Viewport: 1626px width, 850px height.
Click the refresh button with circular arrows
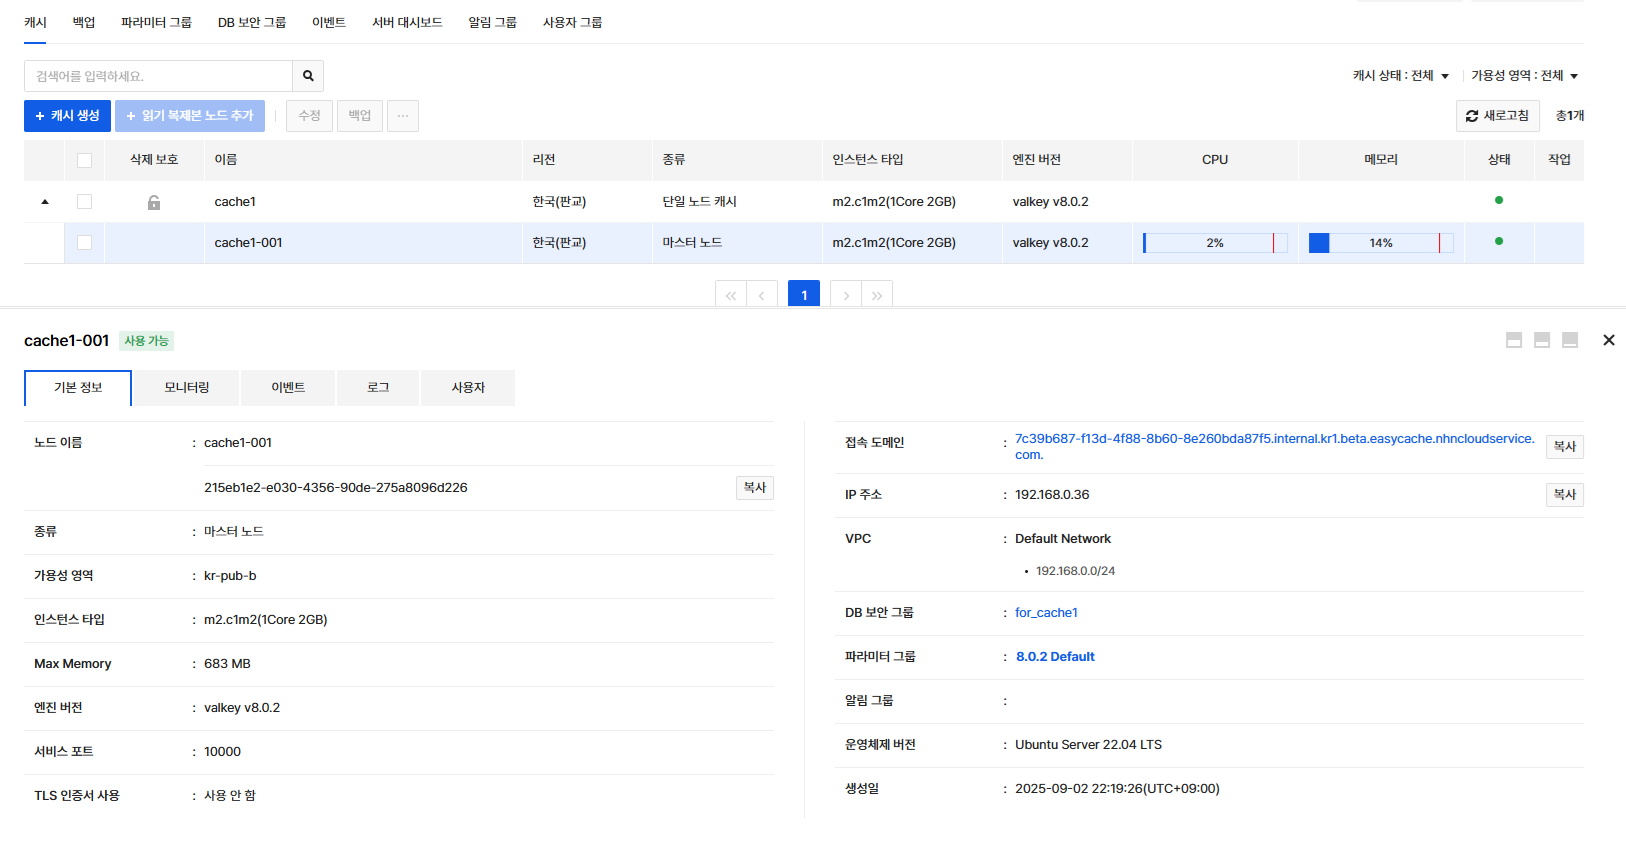coord(1497,116)
